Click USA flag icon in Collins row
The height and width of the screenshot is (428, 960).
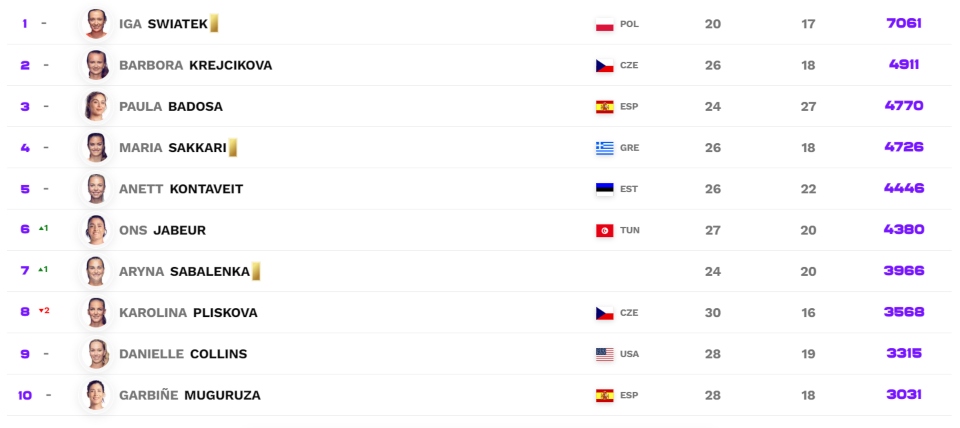[604, 354]
